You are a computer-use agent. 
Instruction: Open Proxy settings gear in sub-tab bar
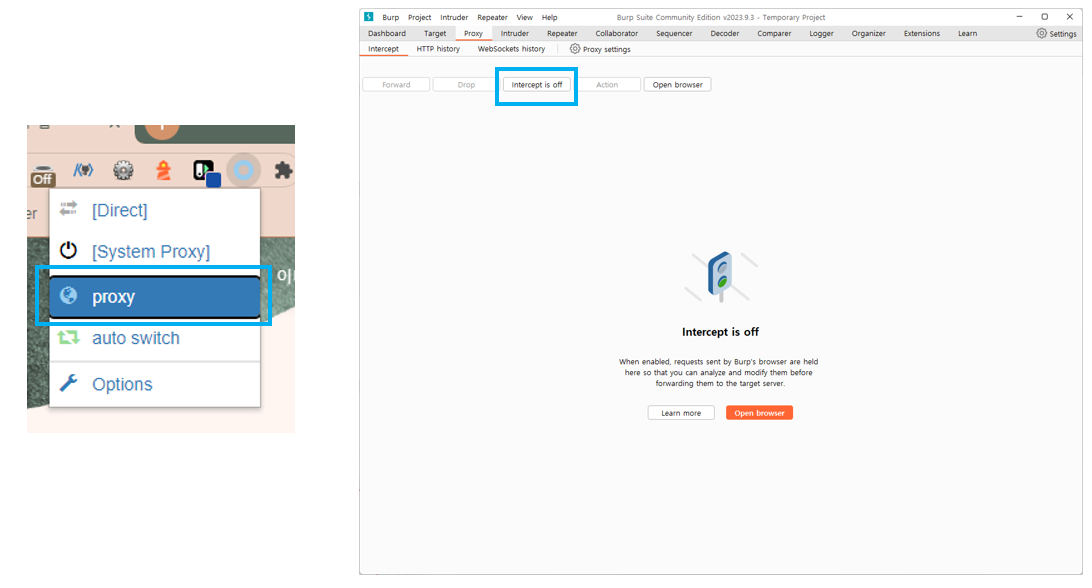pyautogui.click(x=600, y=49)
